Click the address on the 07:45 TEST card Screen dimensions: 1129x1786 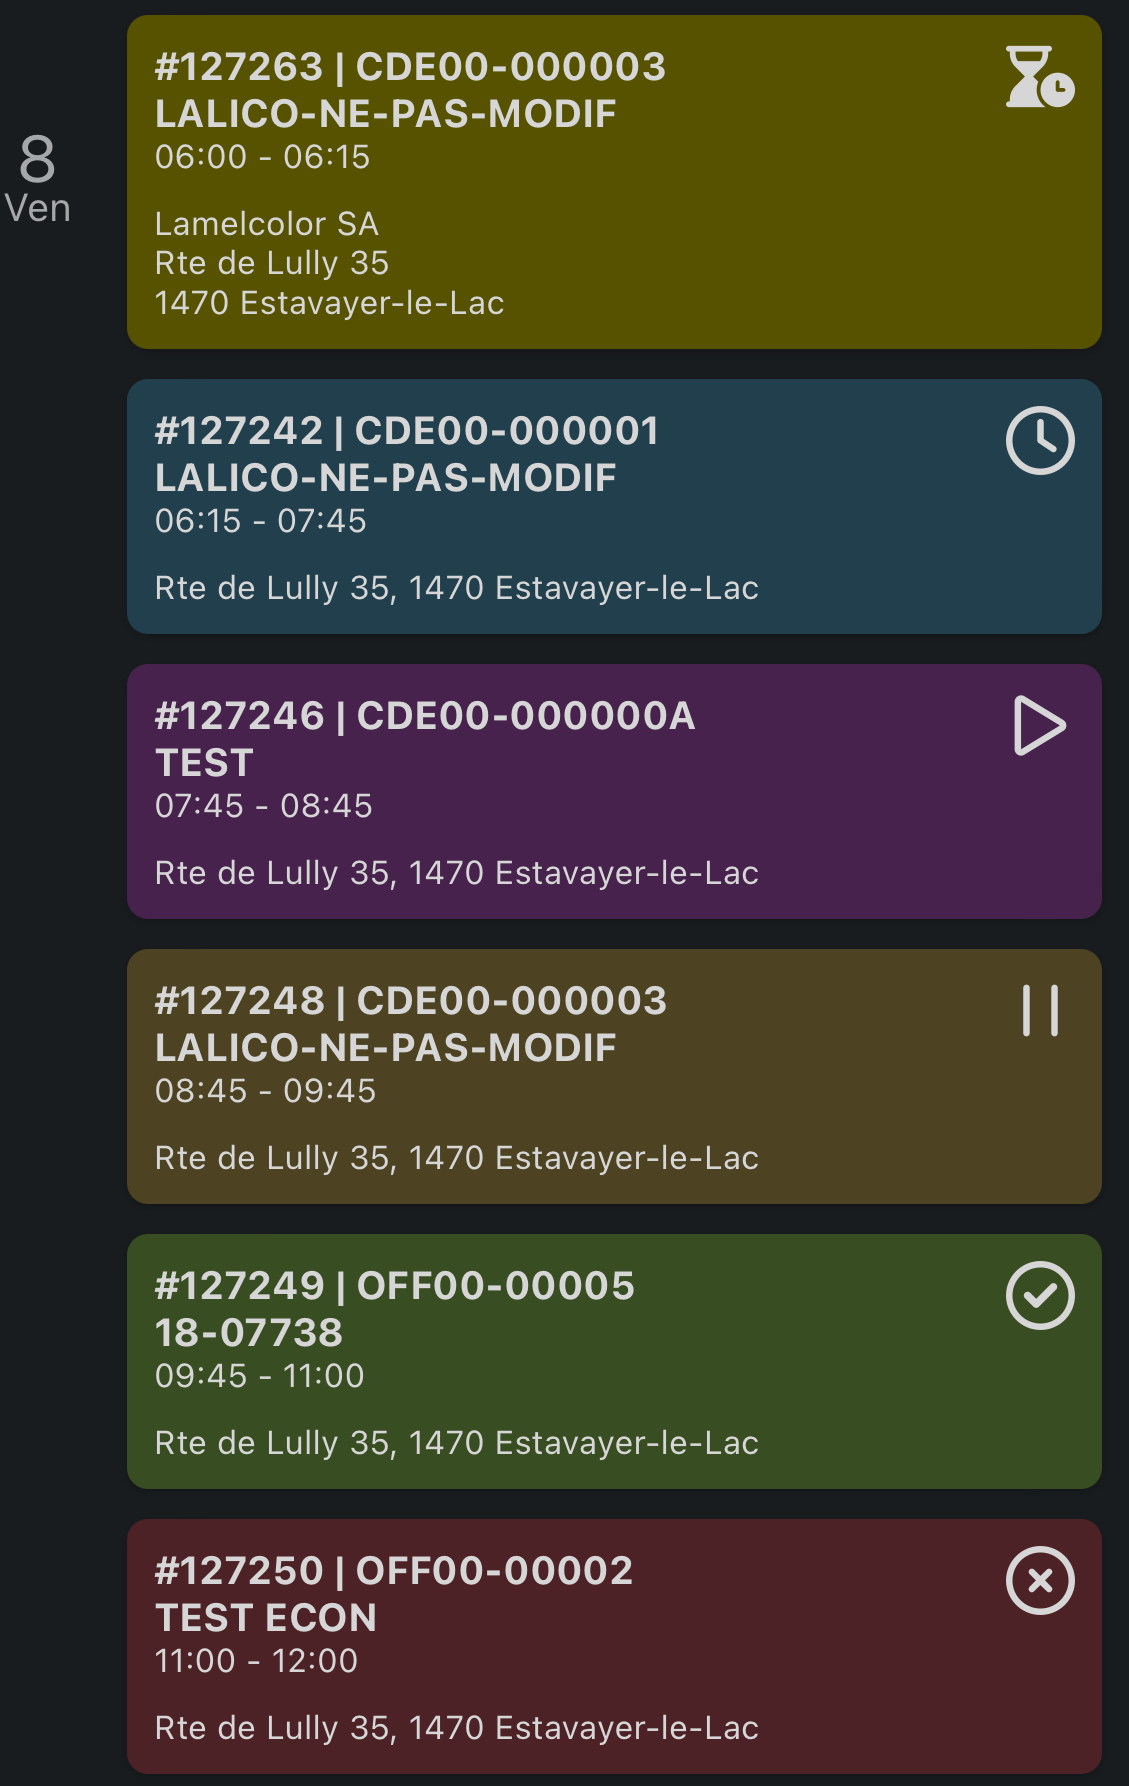[x=456, y=873]
